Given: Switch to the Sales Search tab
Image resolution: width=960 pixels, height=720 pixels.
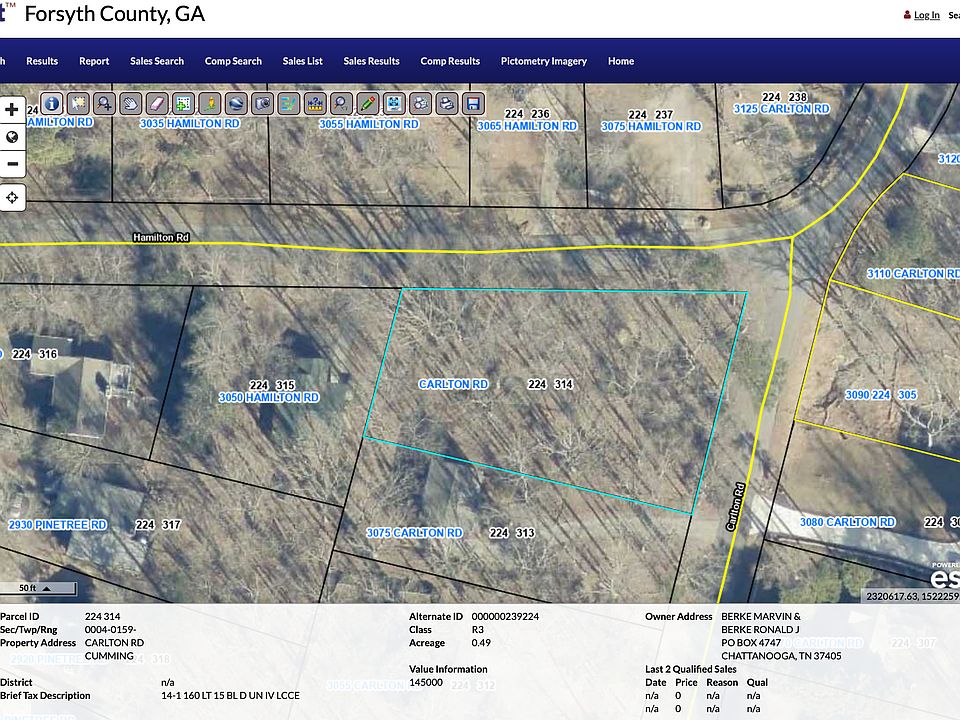Looking at the screenshot, I should [x=157, y=61].
